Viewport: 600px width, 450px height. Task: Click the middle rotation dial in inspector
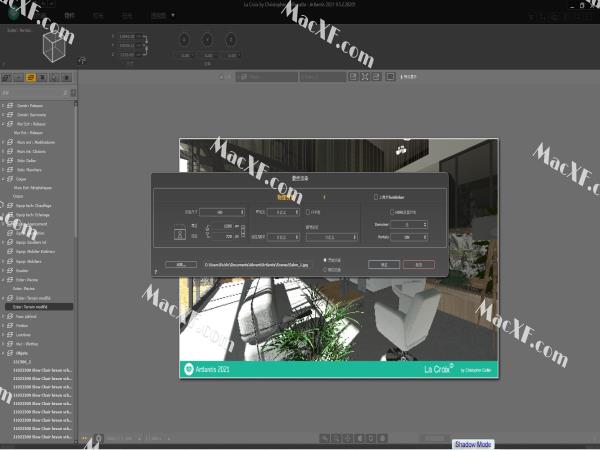point(207,39)
